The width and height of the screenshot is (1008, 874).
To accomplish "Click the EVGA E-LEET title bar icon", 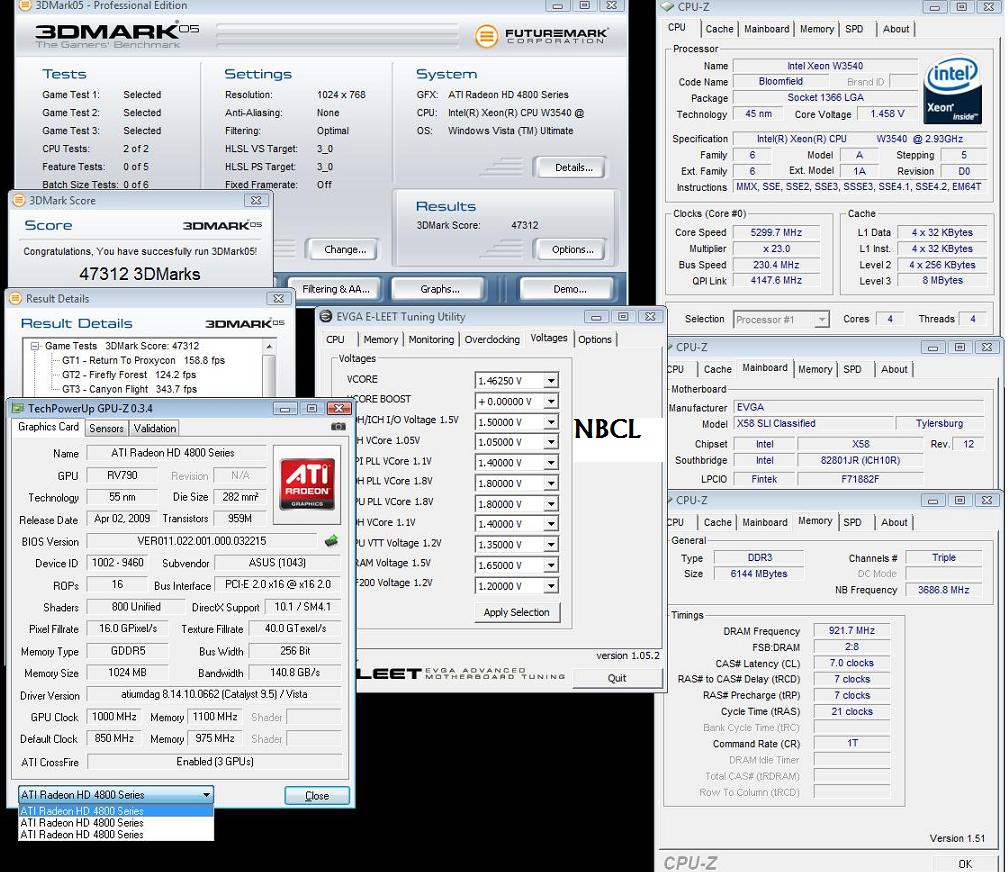I will point(326,317).
